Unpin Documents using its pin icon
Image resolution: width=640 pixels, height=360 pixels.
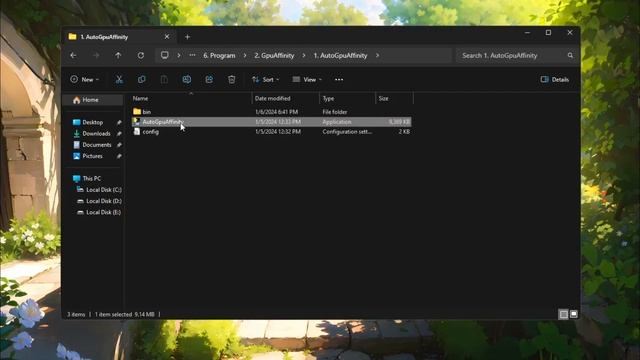tap(119, 145)
